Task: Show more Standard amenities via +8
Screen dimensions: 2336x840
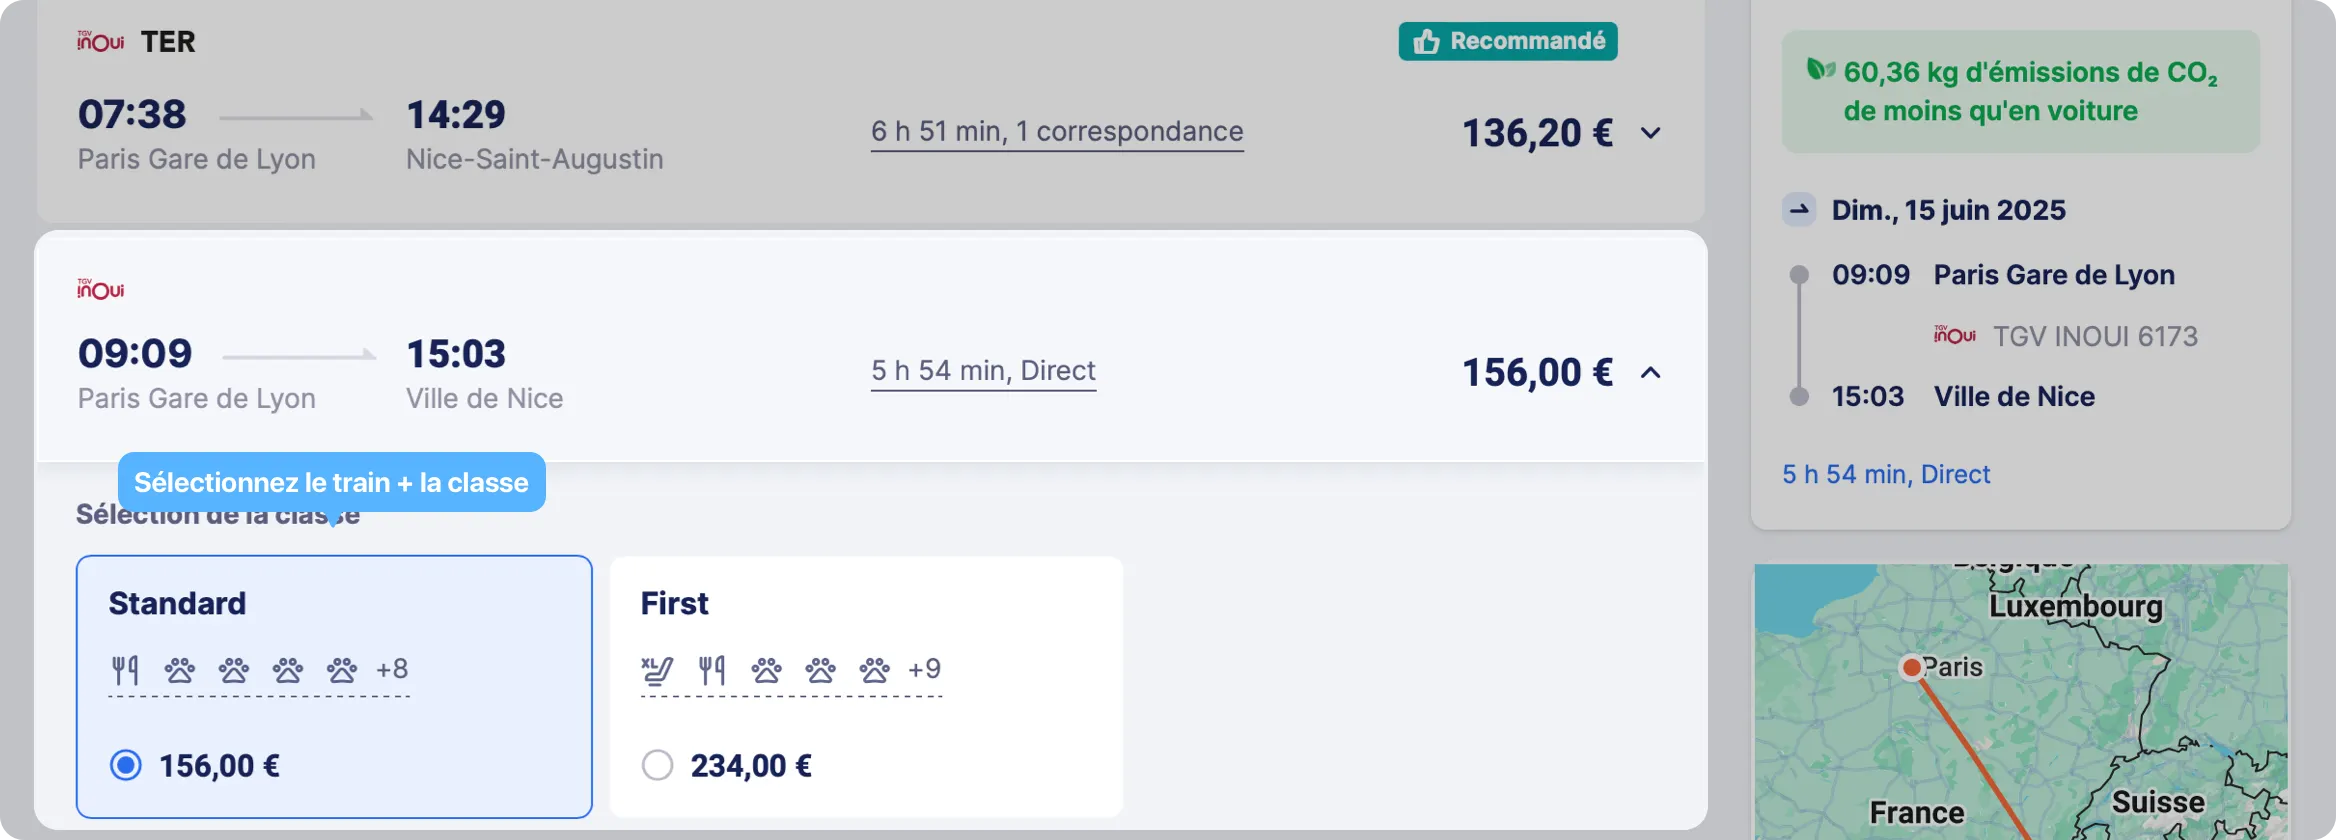Action: pos(392,669)
